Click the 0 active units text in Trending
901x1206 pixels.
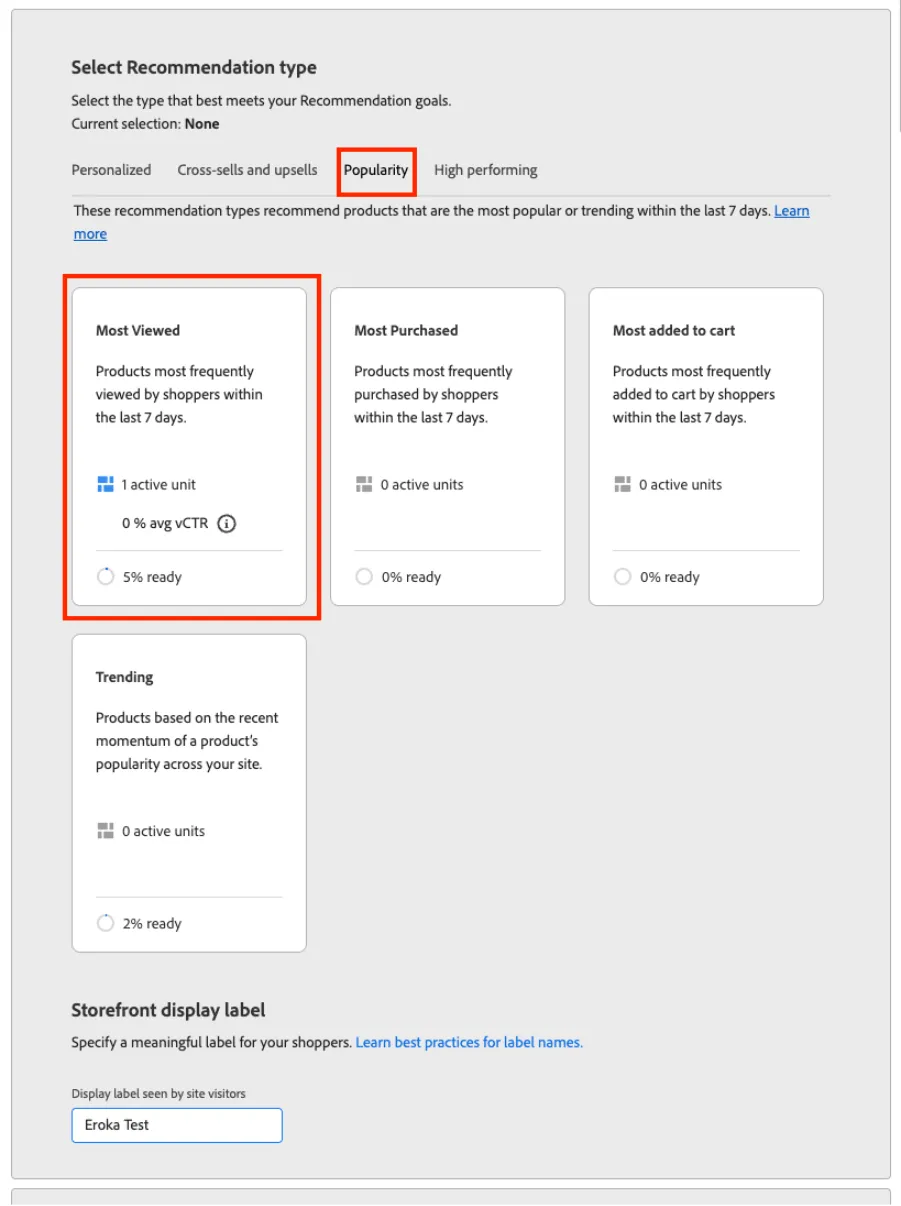coord(164,831)
